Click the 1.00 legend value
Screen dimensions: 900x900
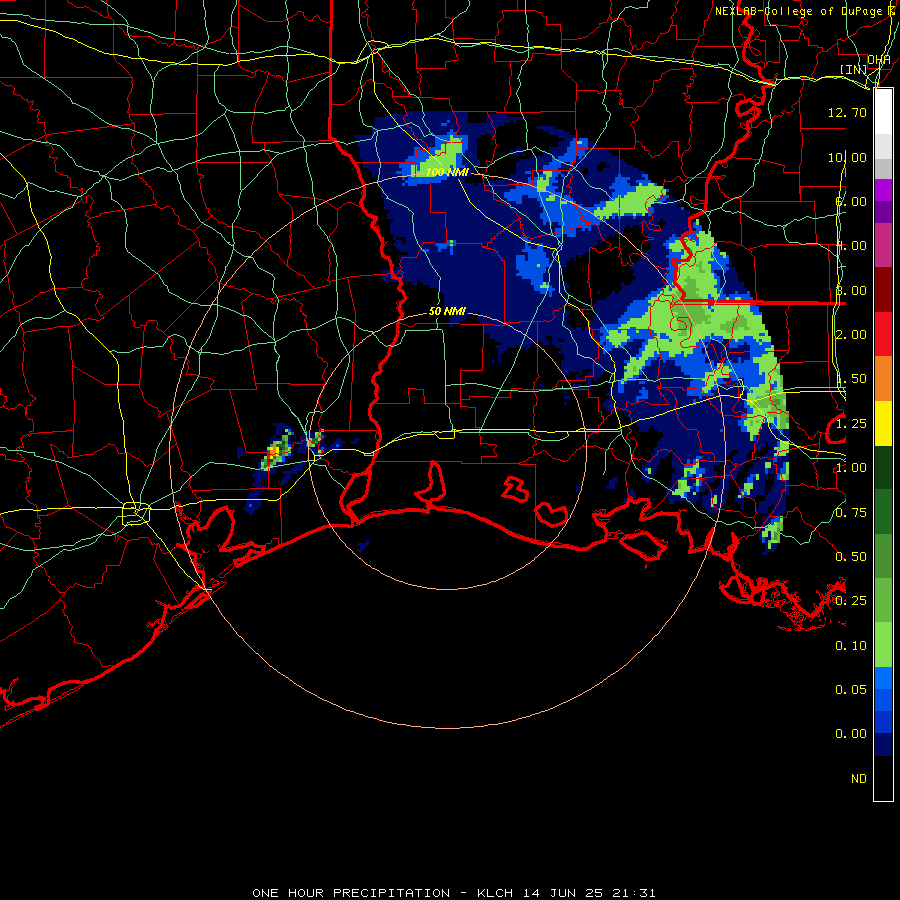pos(851,468)
